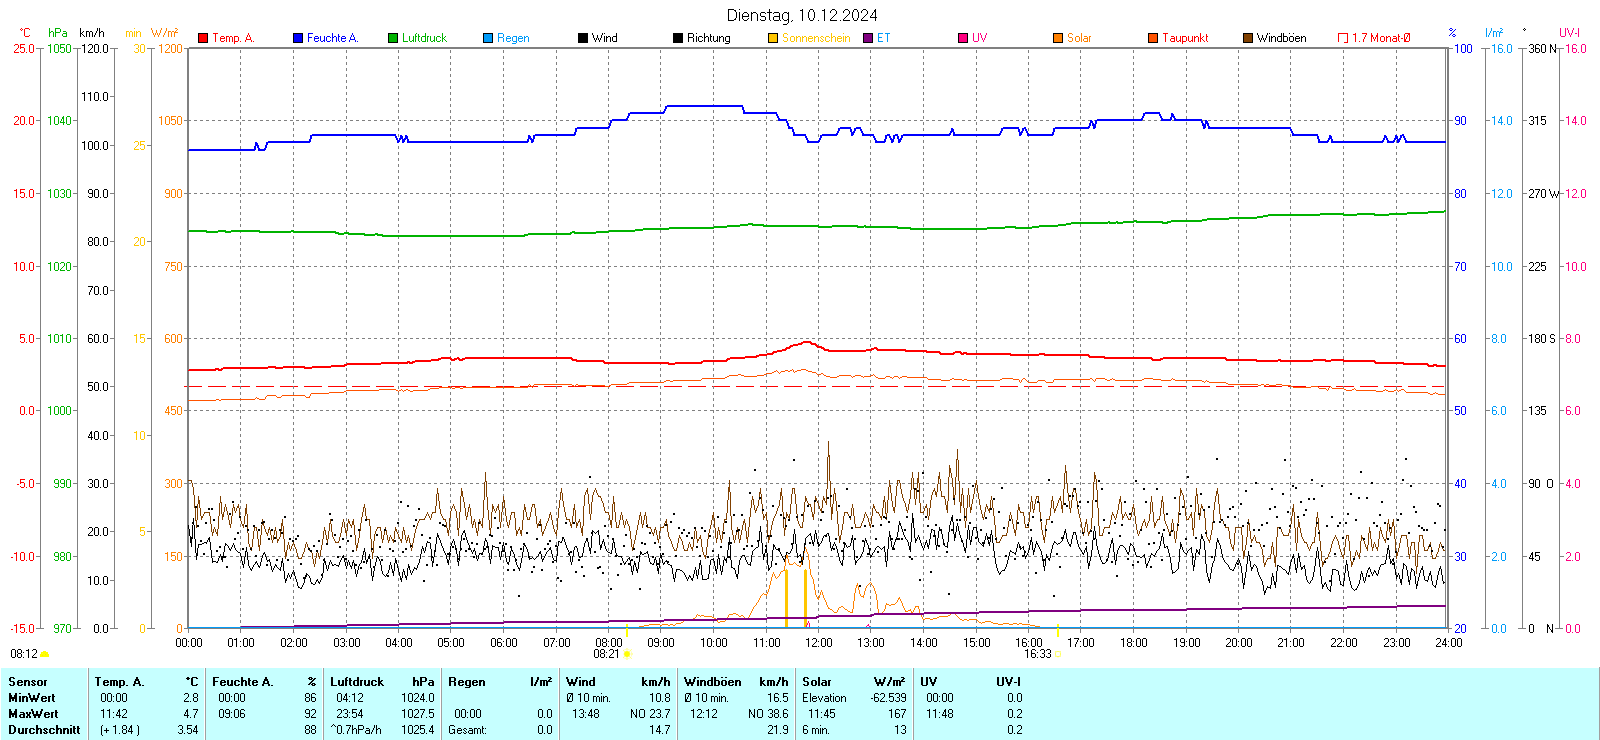This screenshot has width=1600, height=740.
Task: Click the MaxWert row label
Action: 33,714
